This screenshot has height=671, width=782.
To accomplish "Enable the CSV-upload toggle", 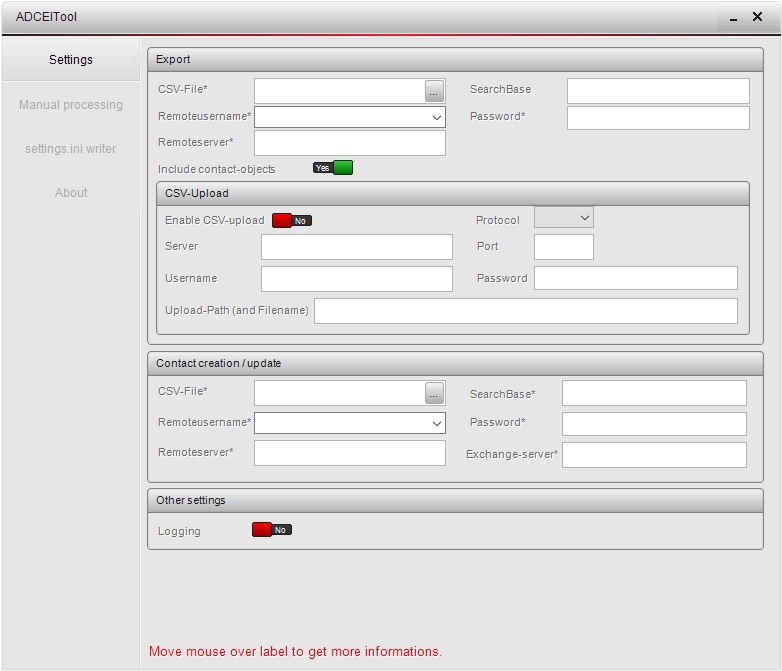I will 292,220.
